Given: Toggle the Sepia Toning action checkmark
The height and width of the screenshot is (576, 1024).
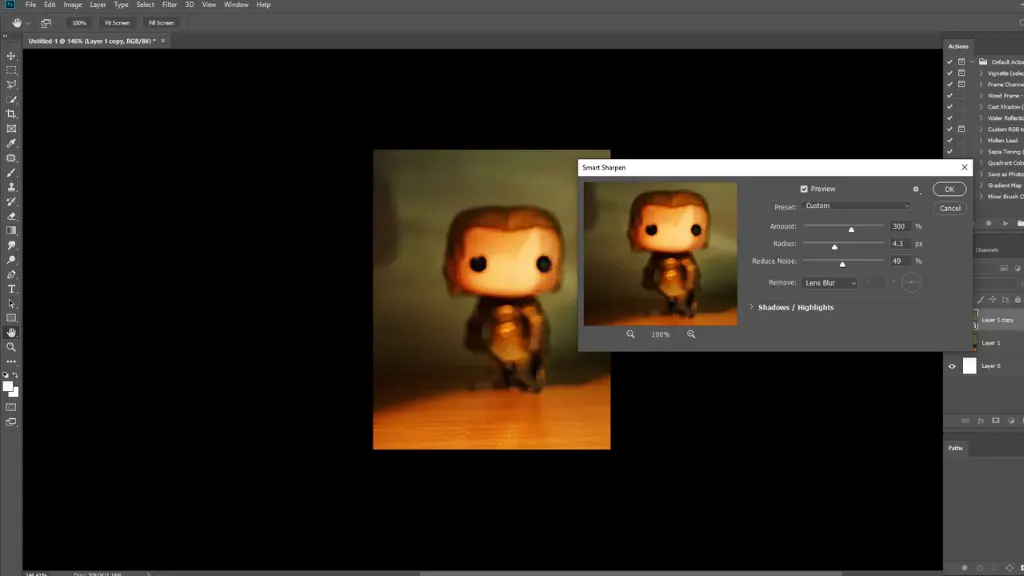Looking at the screenshot, I should click(x=950, y=152).
